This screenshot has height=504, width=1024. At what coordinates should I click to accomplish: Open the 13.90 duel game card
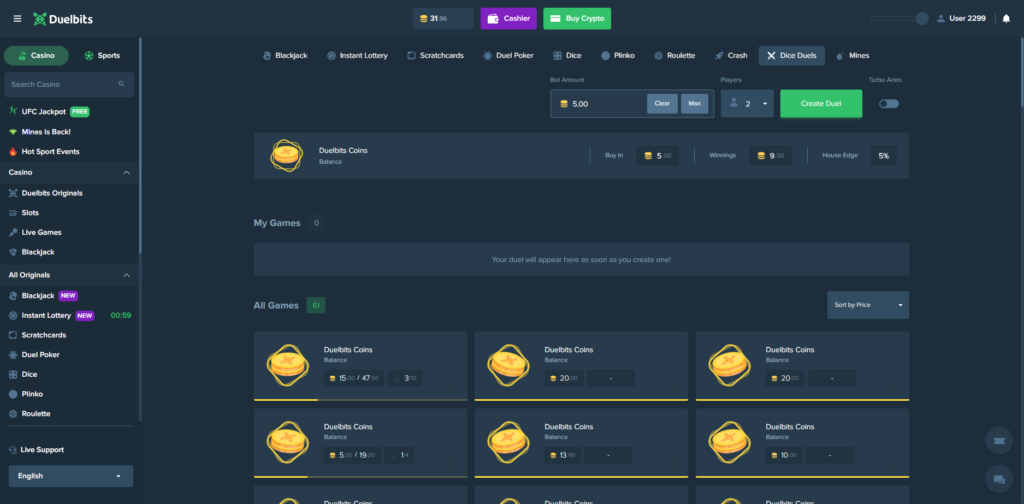pyautogui.click(x=581, y=443)
